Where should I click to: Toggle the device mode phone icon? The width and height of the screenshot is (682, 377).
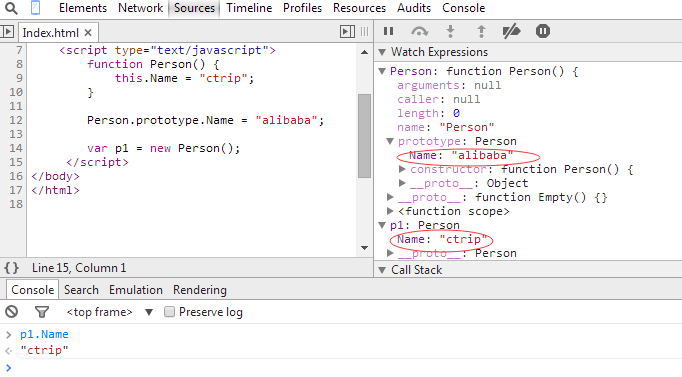[x=36, y=8]
